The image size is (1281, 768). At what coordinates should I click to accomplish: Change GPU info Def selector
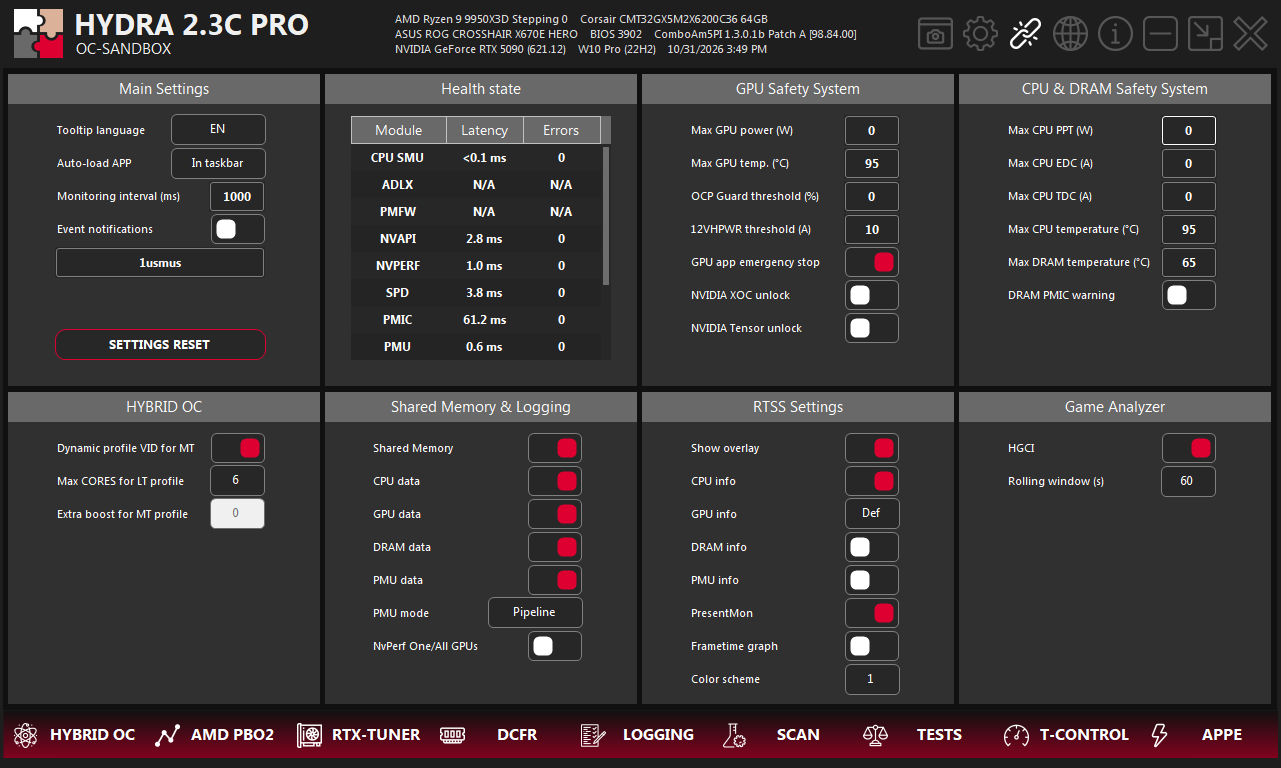(872, 514)
